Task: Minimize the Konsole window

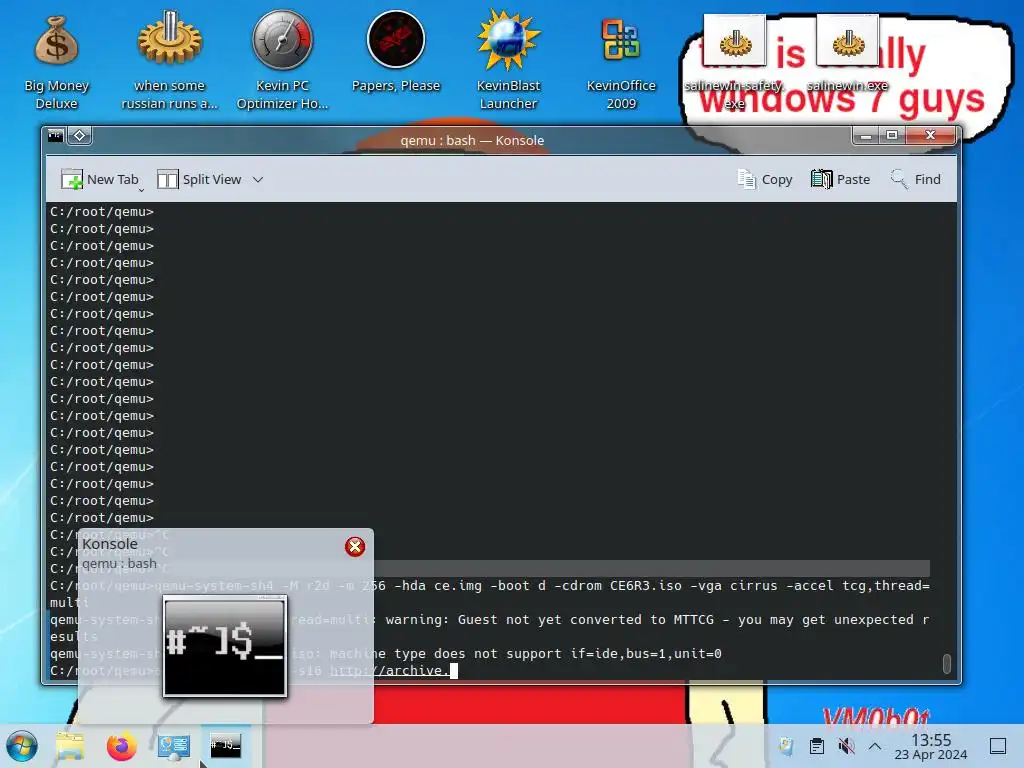Action: coord(866,136)
